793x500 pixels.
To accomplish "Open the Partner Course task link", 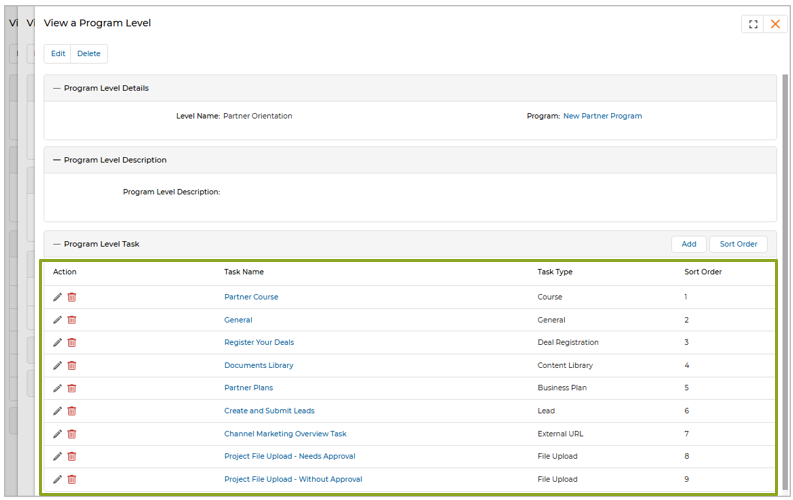I will tap(251, 297).
